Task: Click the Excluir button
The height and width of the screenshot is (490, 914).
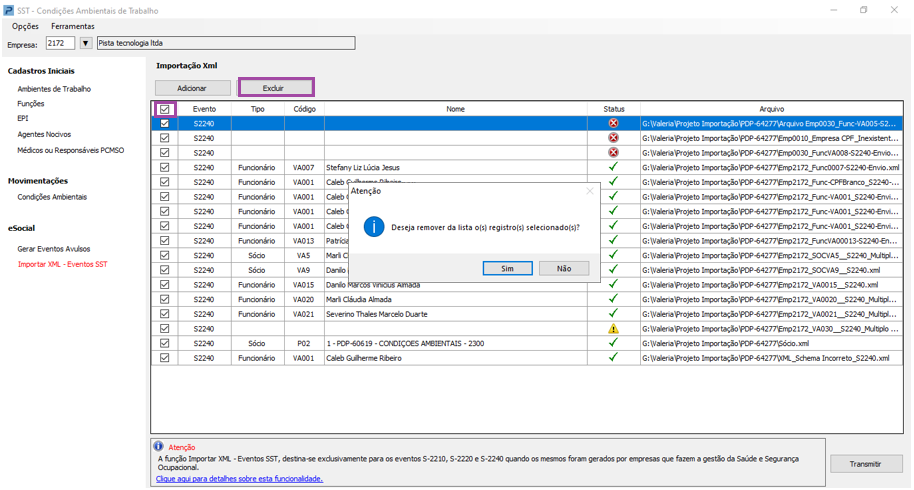Action: 273,88
